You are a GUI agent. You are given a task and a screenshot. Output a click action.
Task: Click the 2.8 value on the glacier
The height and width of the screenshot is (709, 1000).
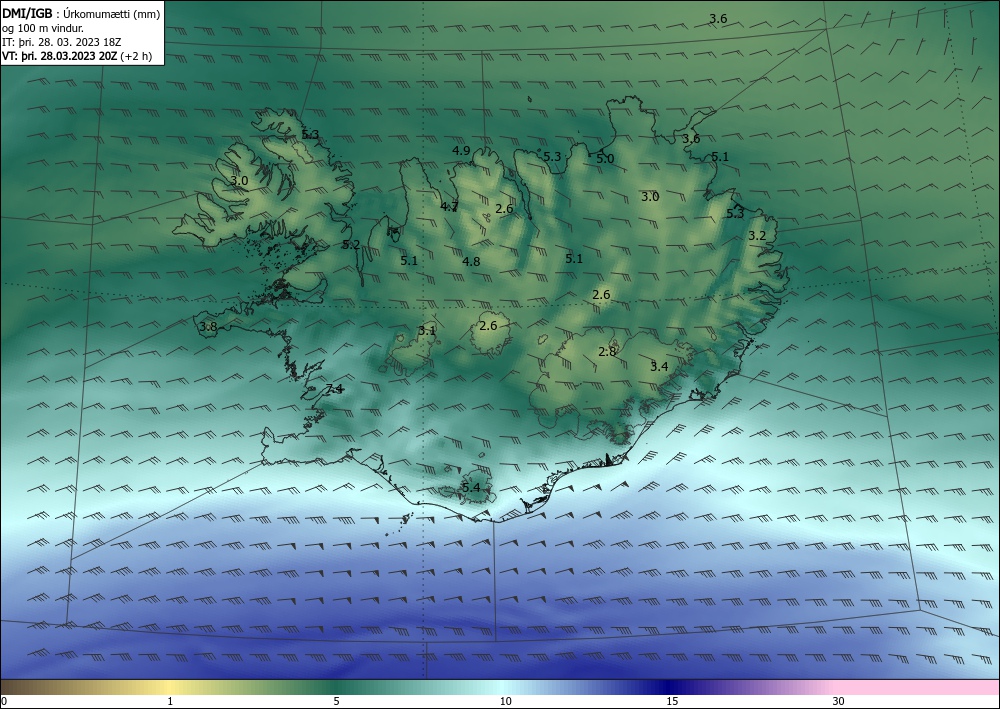tap(608, 351)
